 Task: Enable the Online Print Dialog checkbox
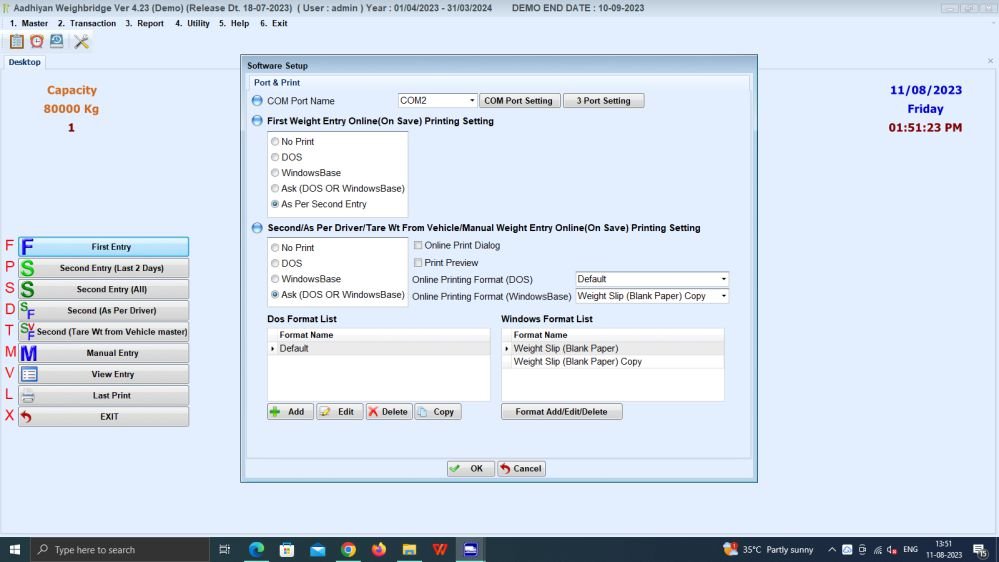pos(418,245)
